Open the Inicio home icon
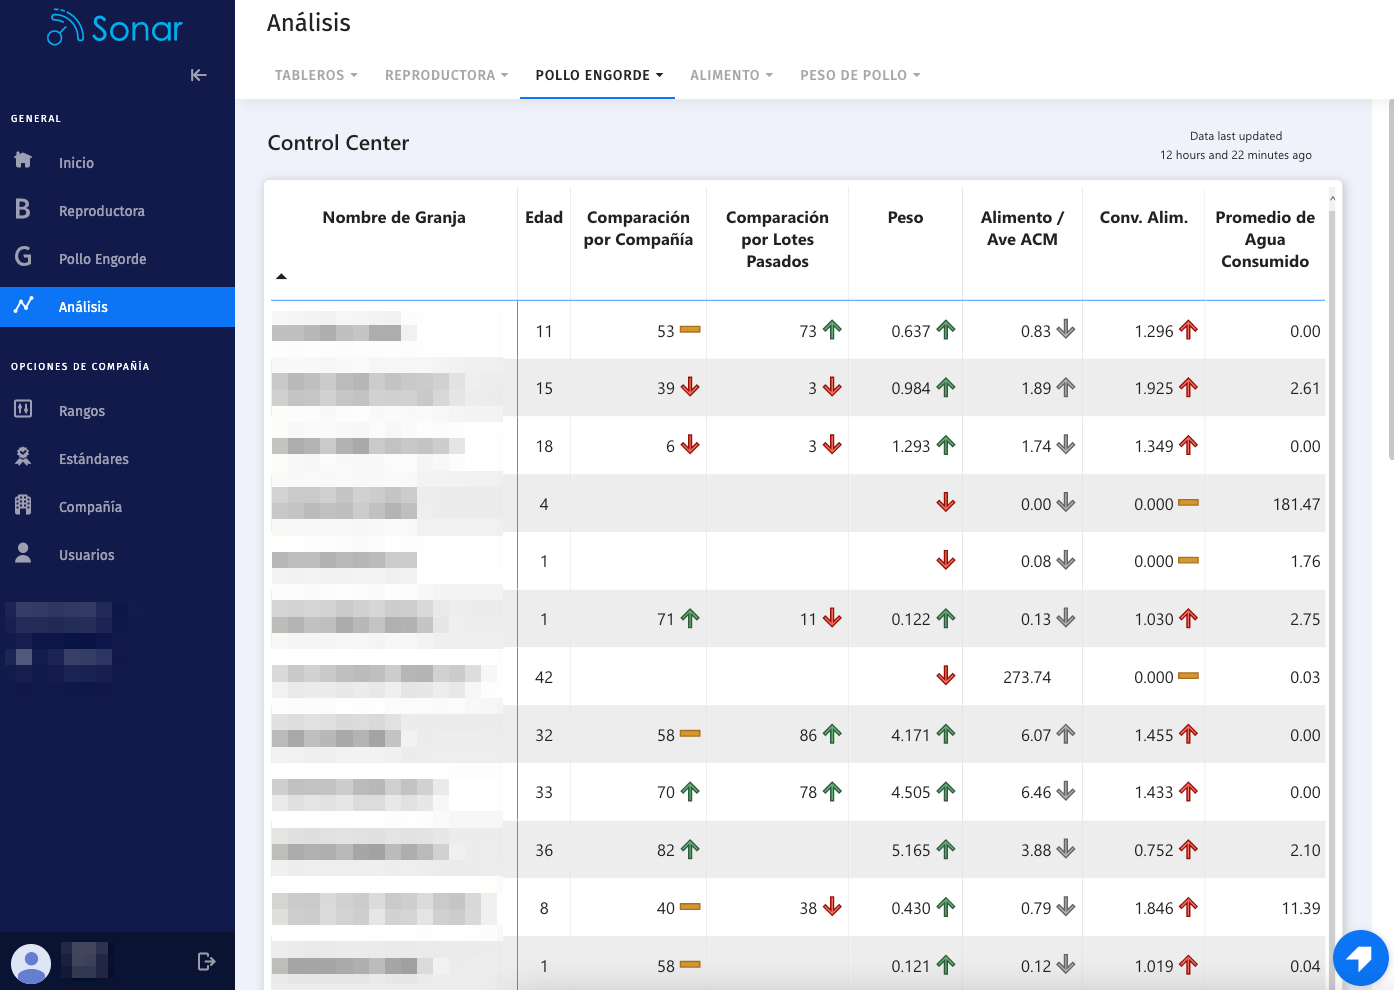Screen dimensions: 1394x990 (x=23, y=160)
